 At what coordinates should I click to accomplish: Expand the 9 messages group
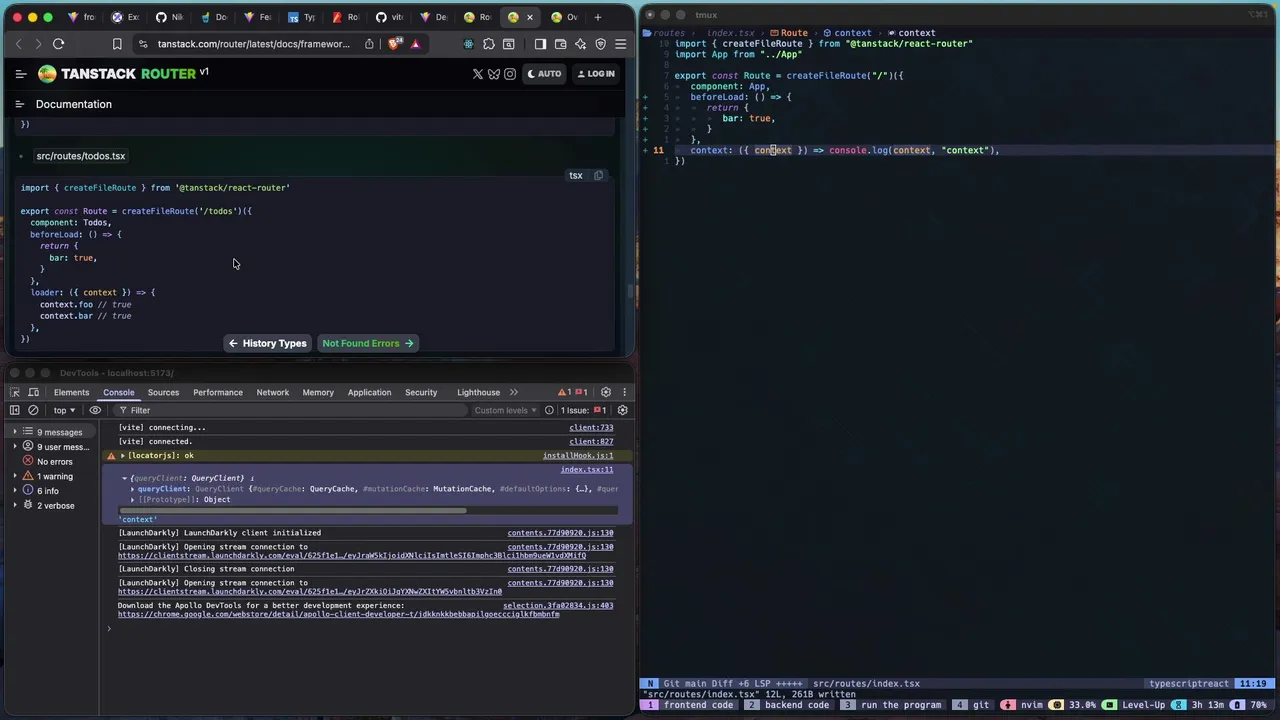(x=14, y=432)
